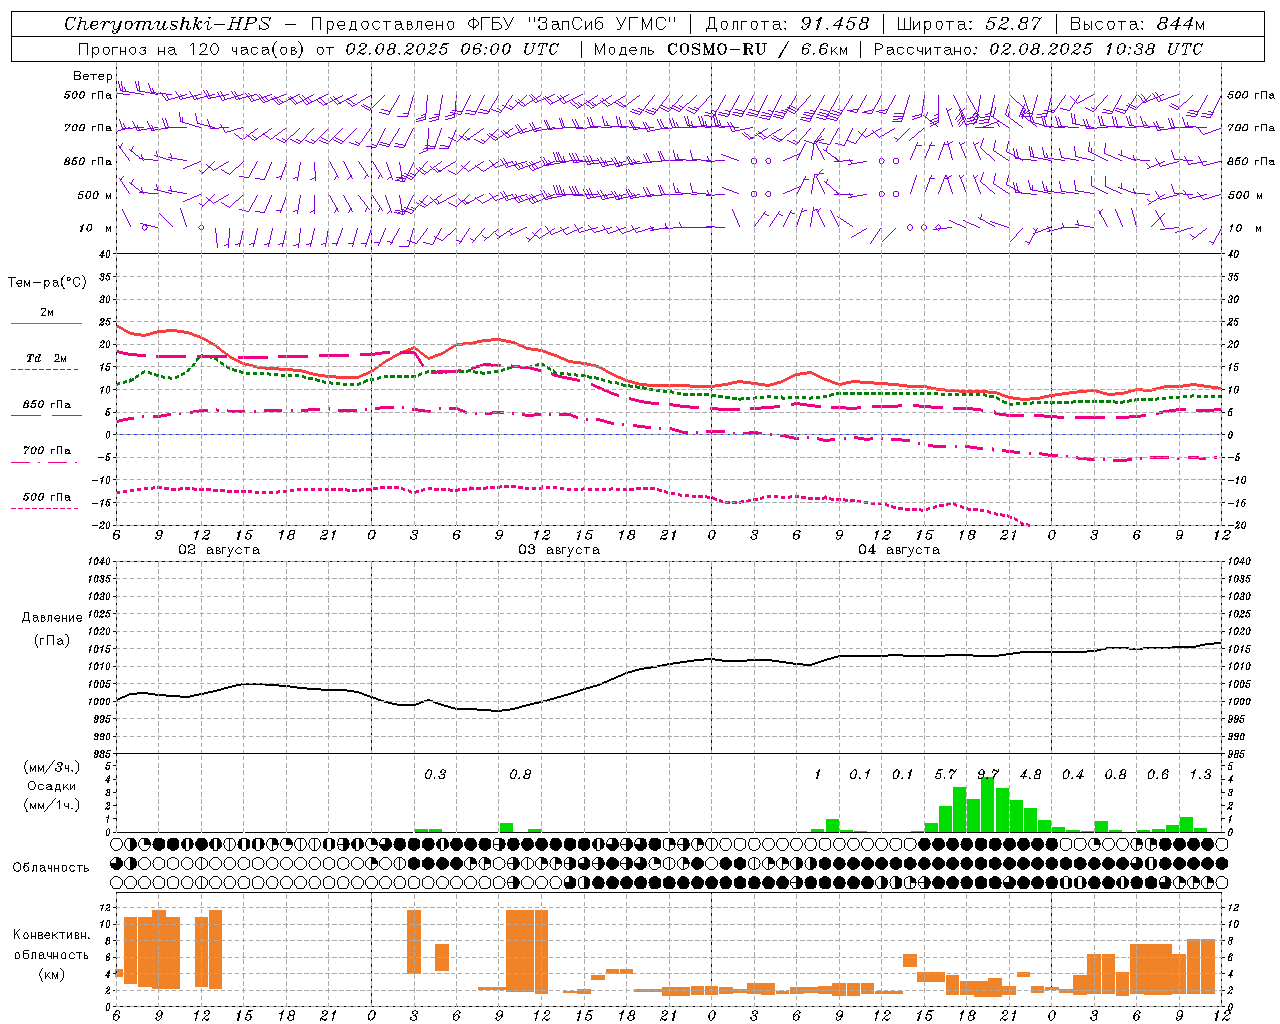Screen dimensions: 1280x1024
Task: Click the red solid 2м legend line
Action: pos(46,323)
